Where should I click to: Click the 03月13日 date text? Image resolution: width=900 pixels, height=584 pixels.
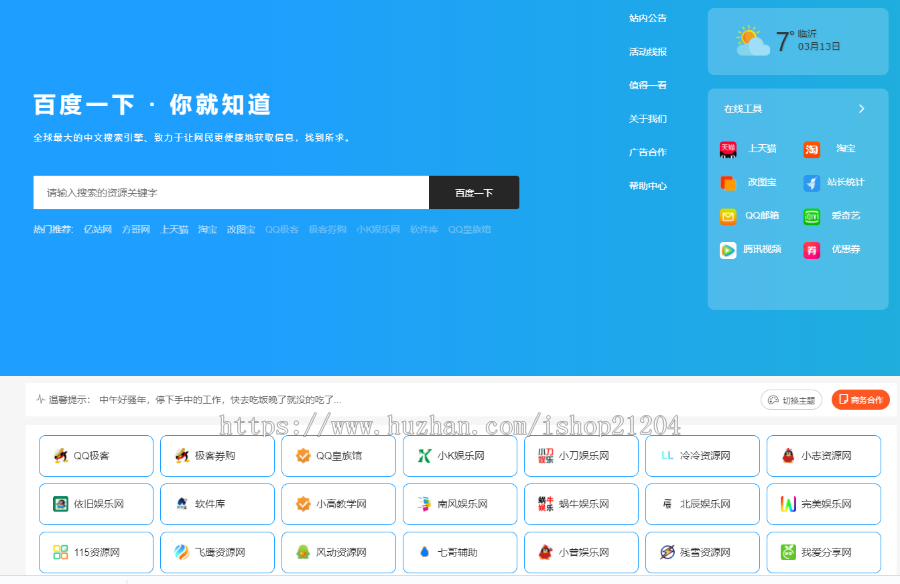818,47
